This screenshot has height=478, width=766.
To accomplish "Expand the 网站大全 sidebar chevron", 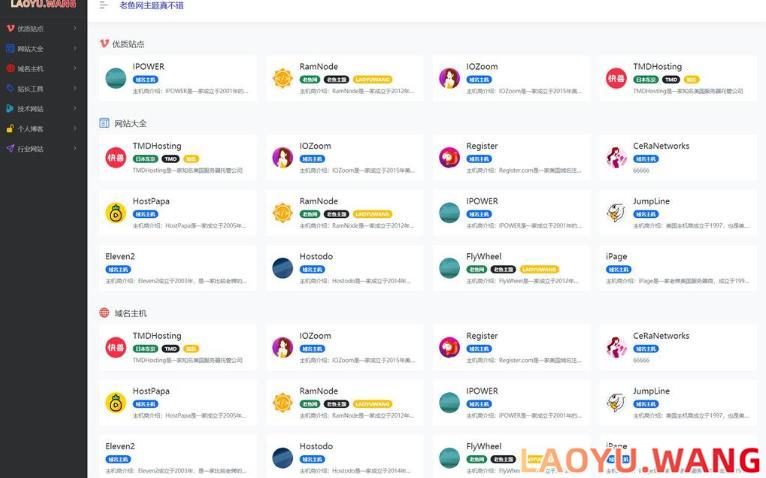I will (x=75, y=48).
